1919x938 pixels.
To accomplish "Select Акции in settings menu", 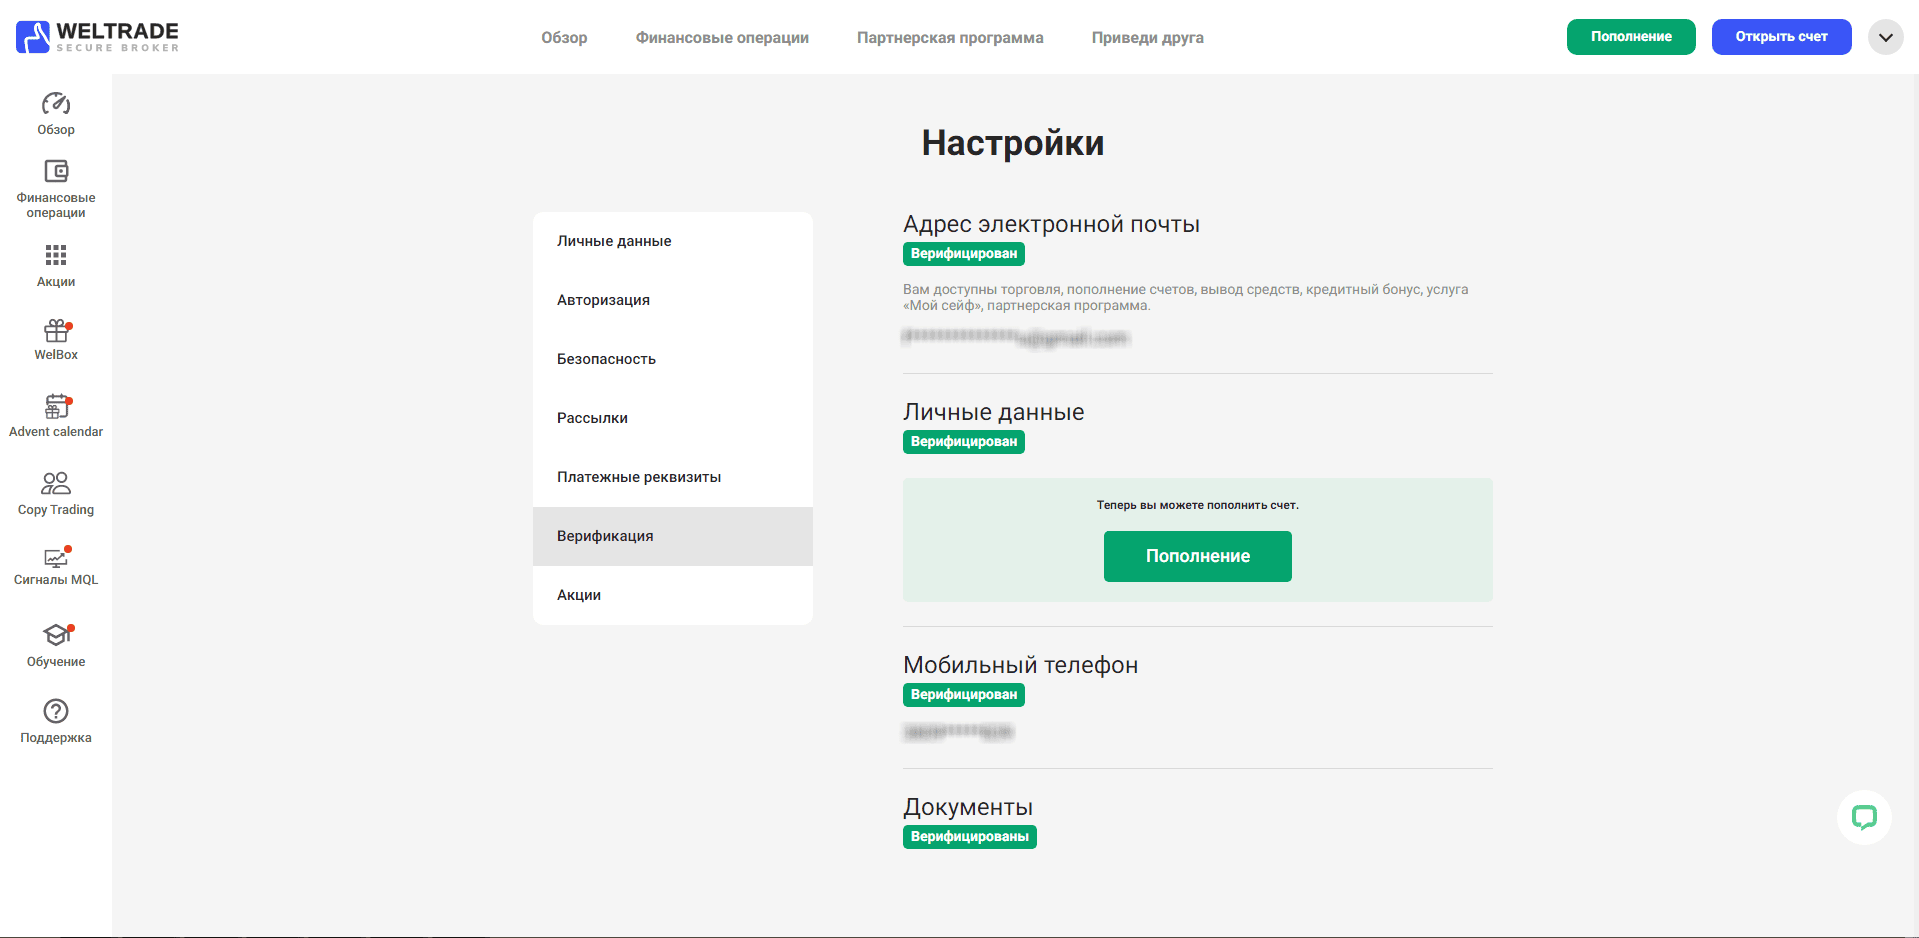I will pyautogui.click(x=673, y=595).
